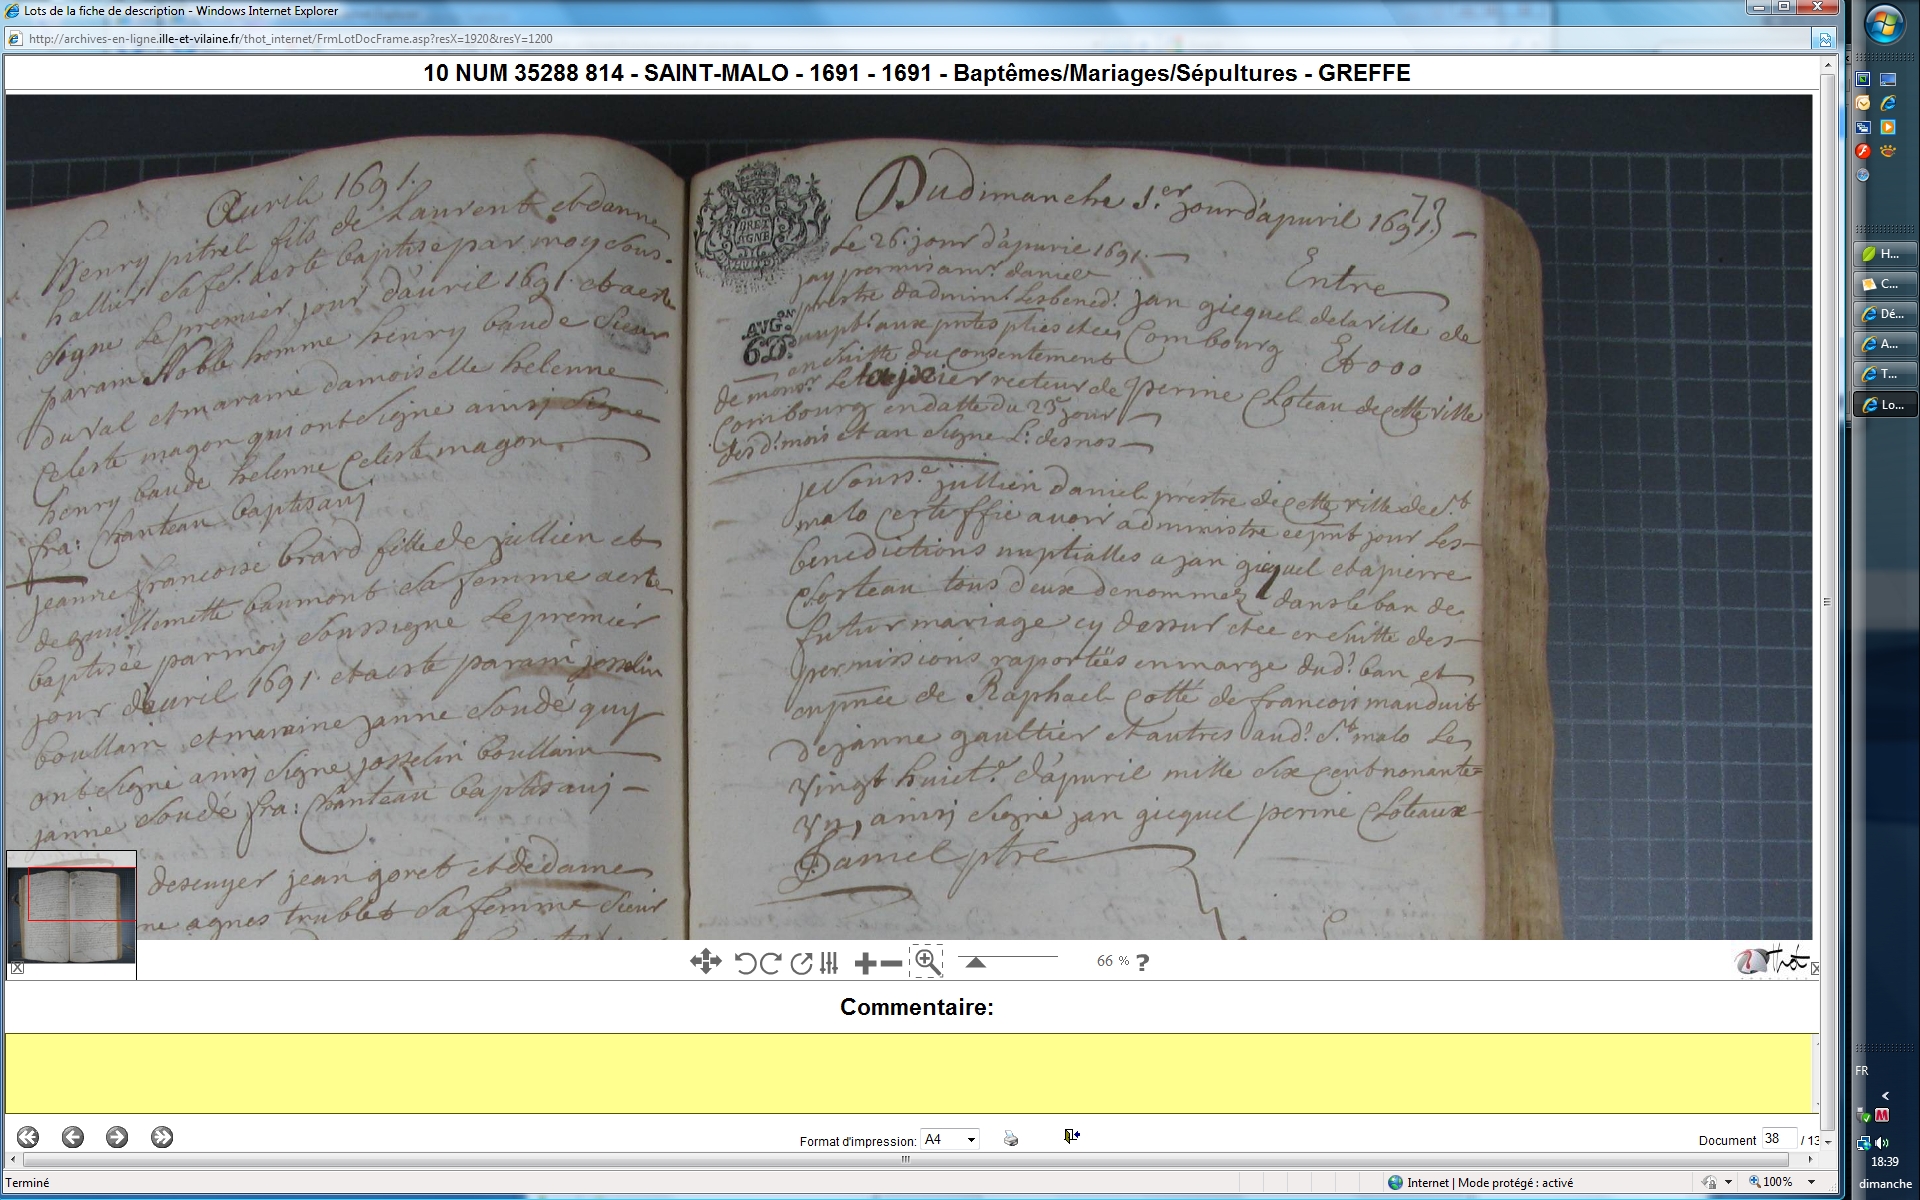Open image adjustment sliders settings

(829, 963)
